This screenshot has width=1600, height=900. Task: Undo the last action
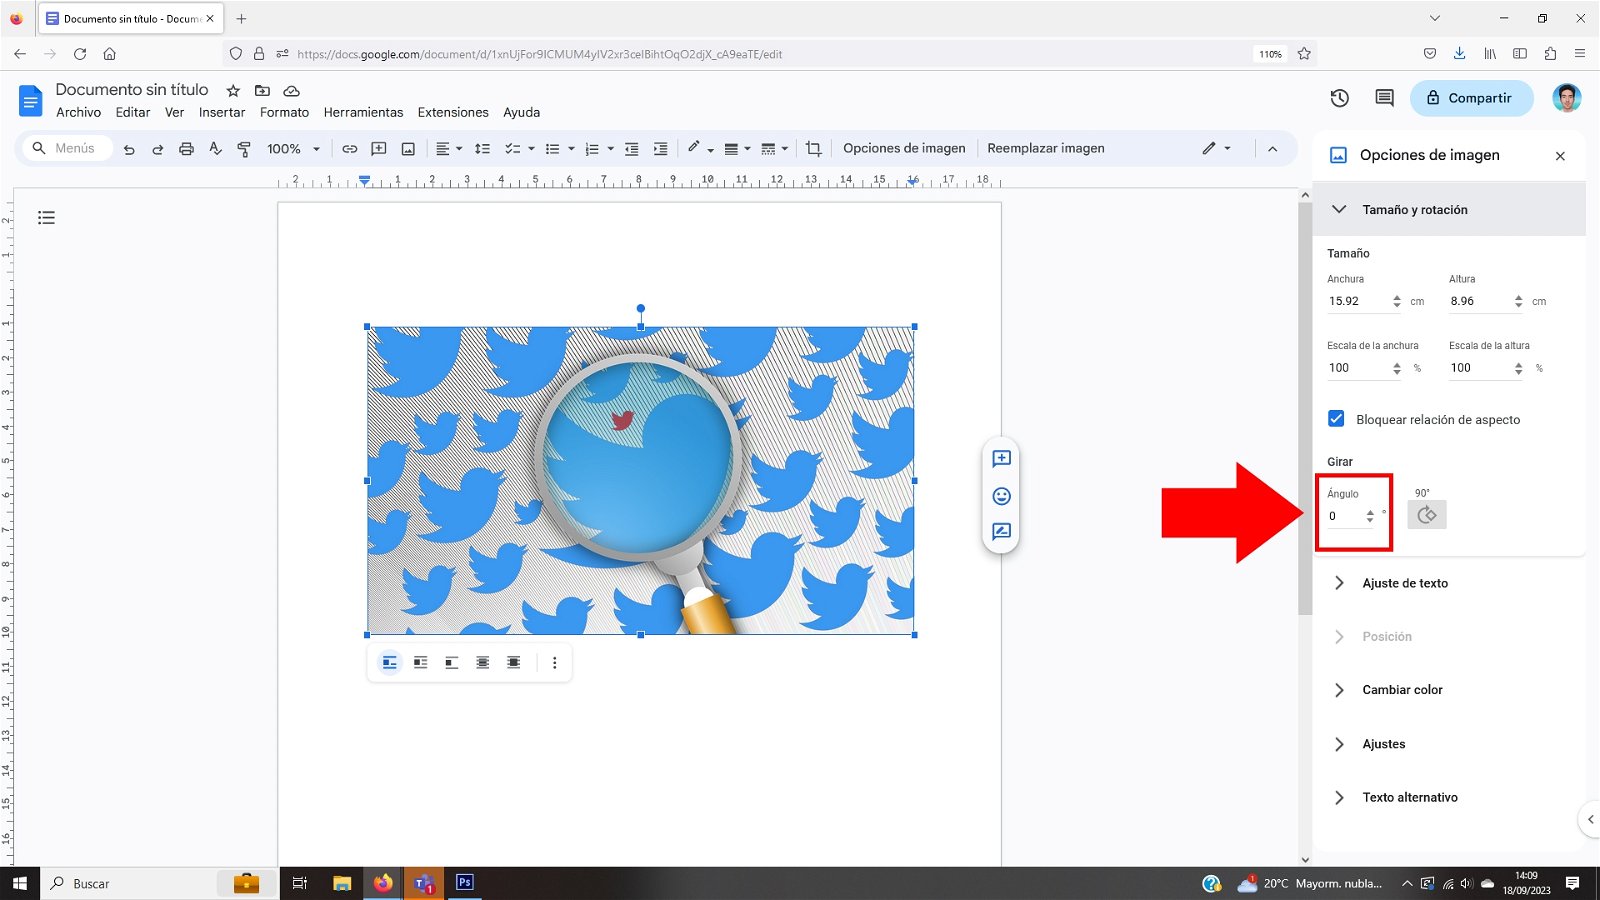[129, 149]
